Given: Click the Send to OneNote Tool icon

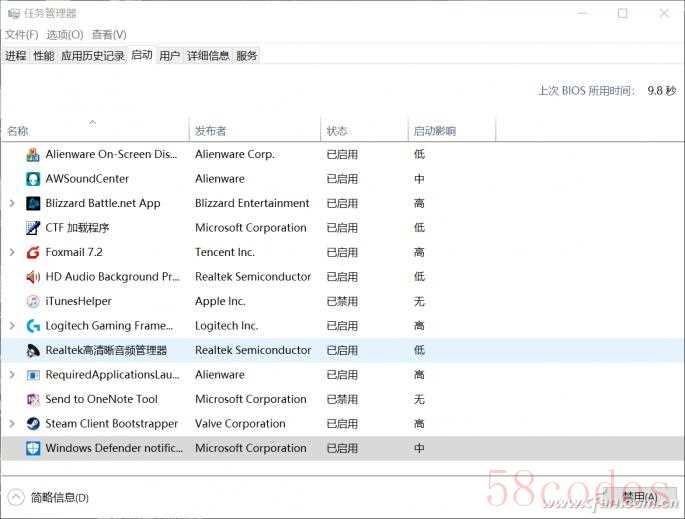Looking at the screenshot, I should [33, 399].
